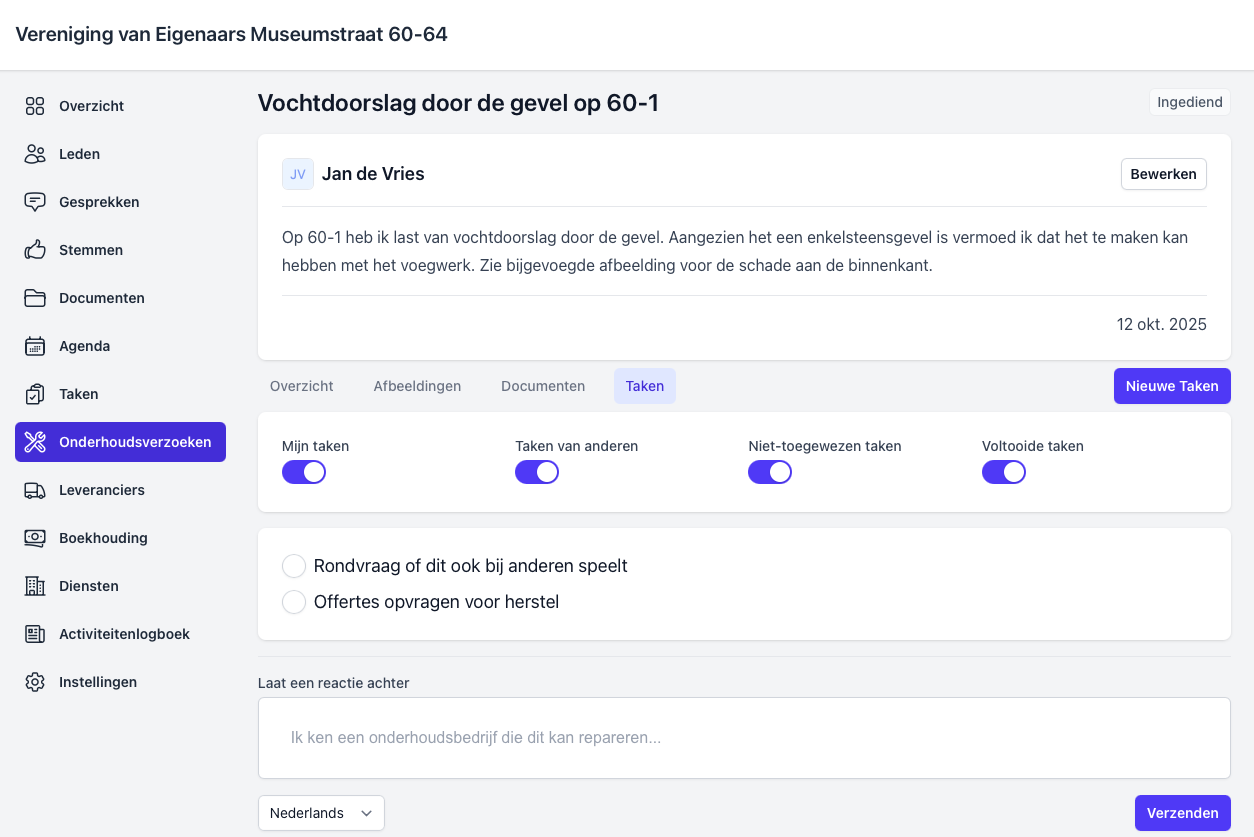
Task: Open the Documenten tab of the request
Action: tap(543, 386)
